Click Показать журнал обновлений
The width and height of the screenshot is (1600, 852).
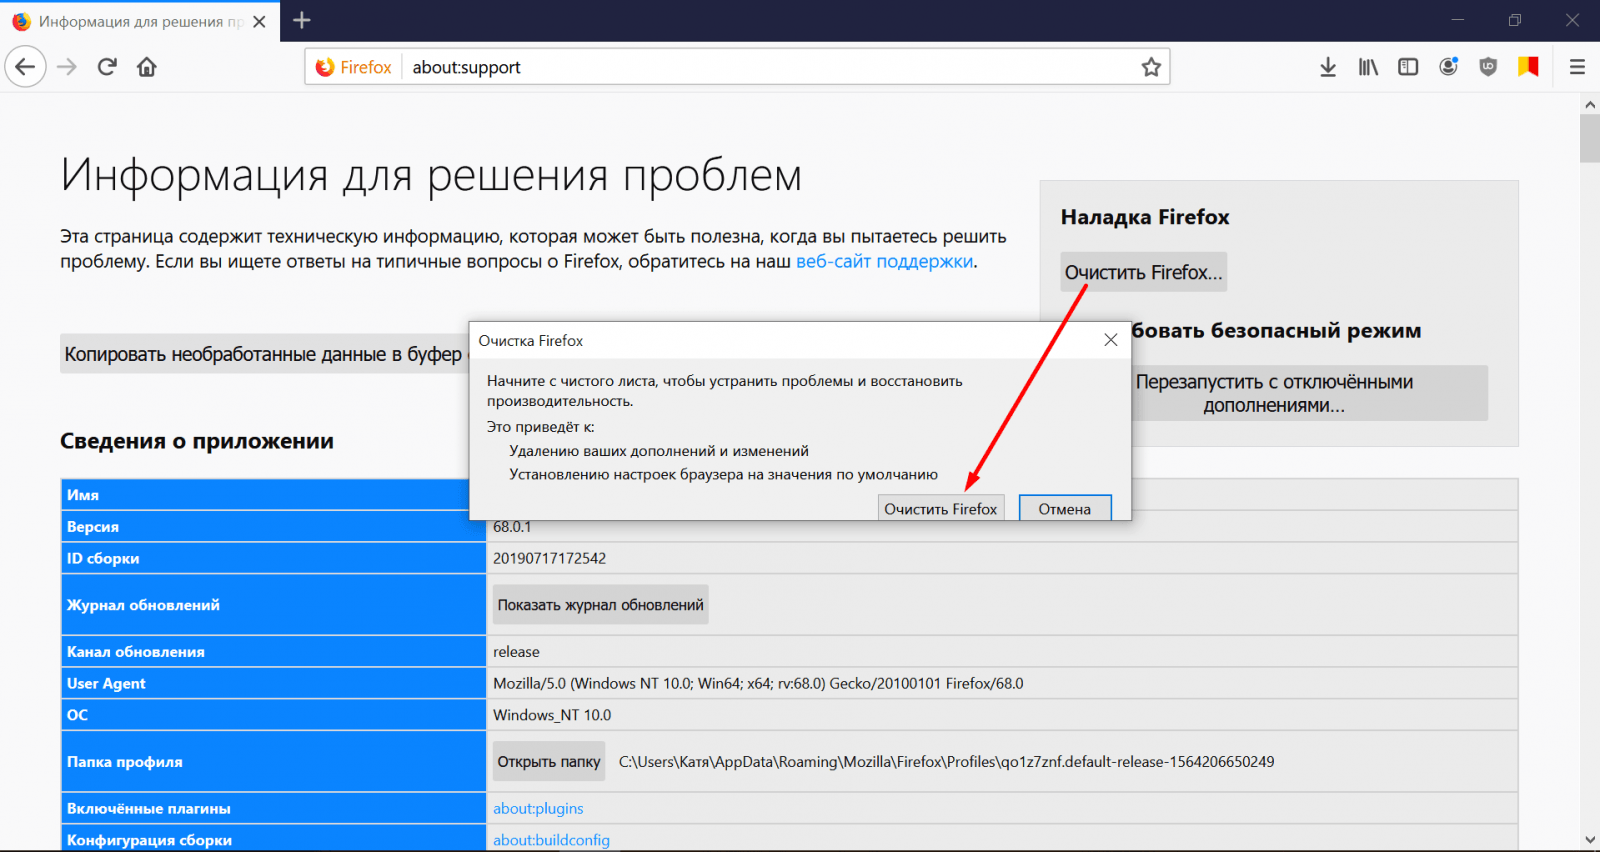[x=600, y=605]
